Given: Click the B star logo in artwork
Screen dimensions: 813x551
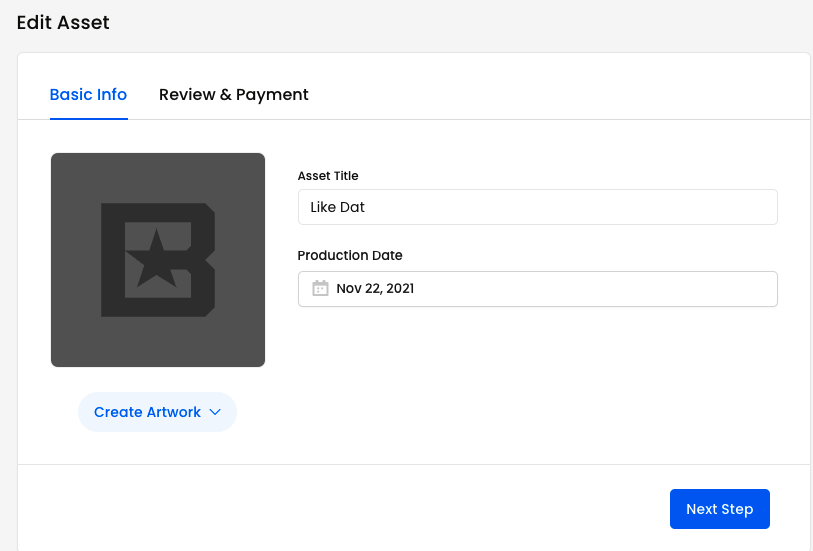Looking at the screenshot, I should pos(158,260).
